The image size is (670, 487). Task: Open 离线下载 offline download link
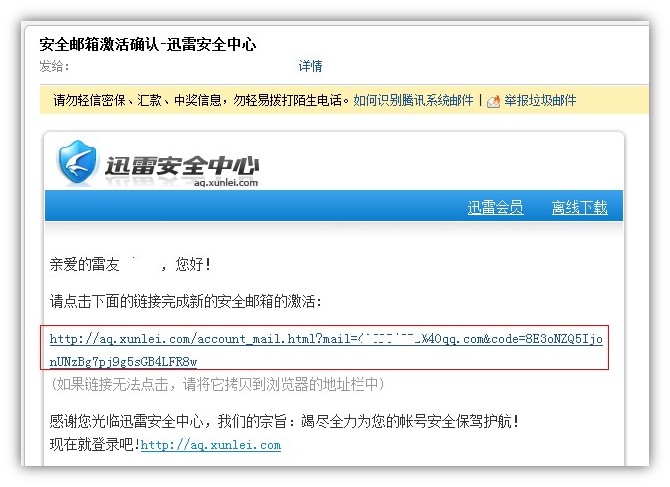pyautogui.click(x=579, y=207)
